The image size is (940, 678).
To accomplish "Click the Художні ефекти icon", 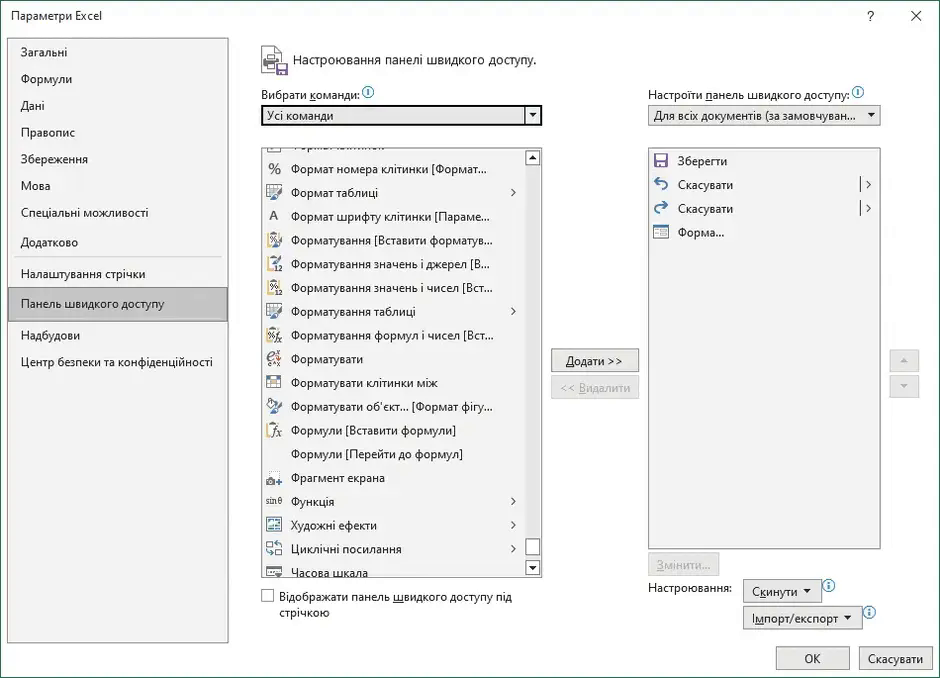I will 274,525.
